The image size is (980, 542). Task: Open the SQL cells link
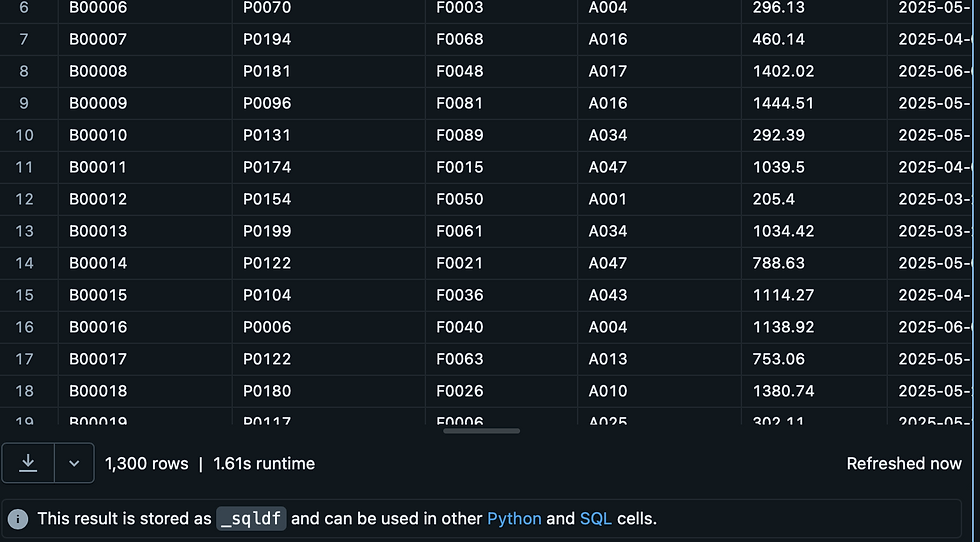click(x=596, y=519)
